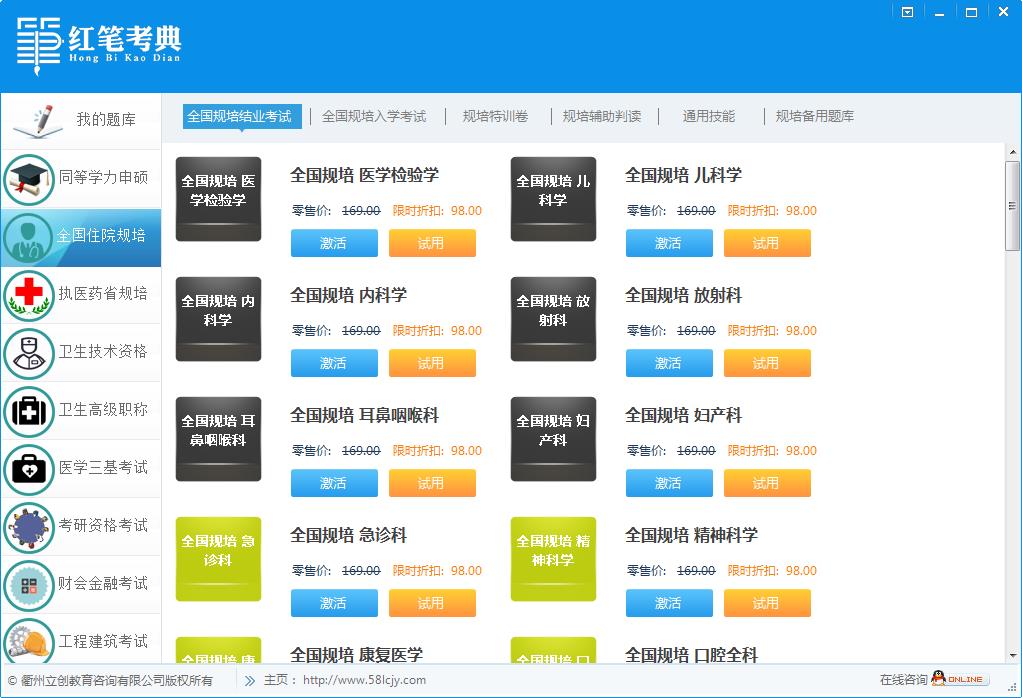Click the double arrow before 主页
The image size is (1022, 698).
click(250, 680)
